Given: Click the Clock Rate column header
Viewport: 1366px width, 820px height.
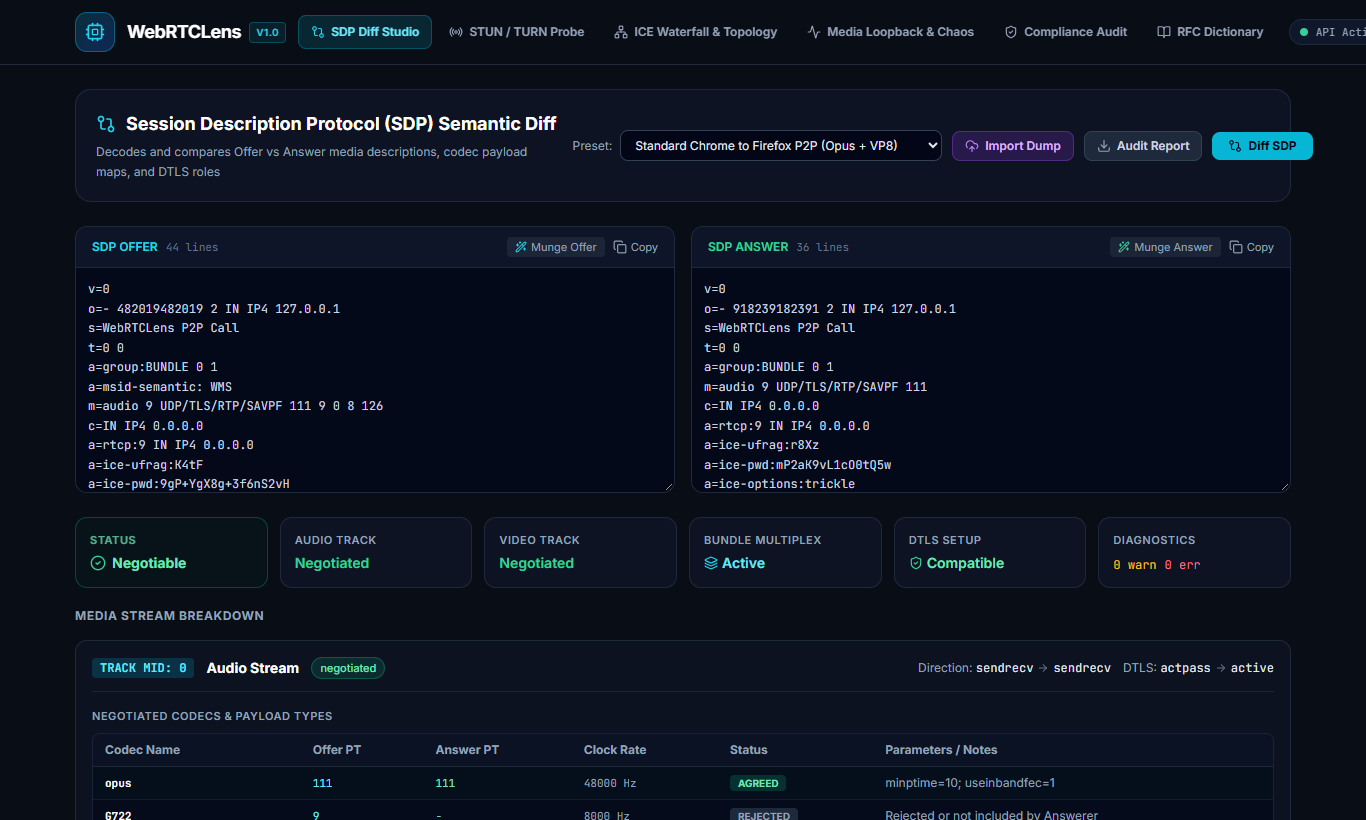Looking at the screenshot, I should (615, 750).
